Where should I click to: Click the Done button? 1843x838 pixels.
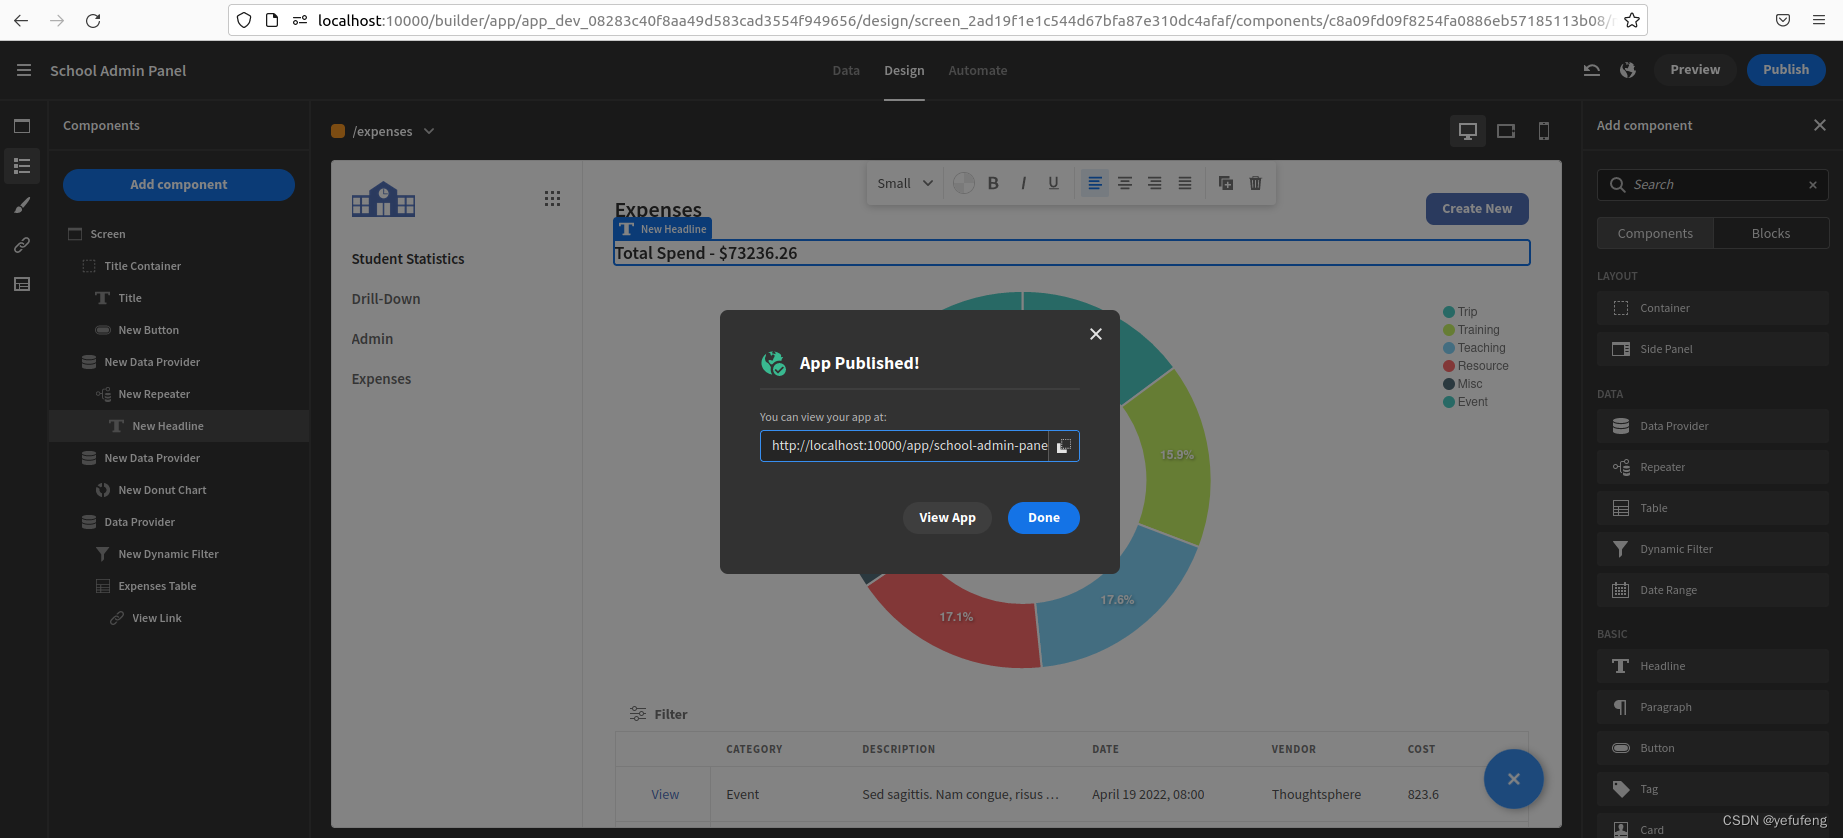pyautogui.click(x=1044, y=518)
